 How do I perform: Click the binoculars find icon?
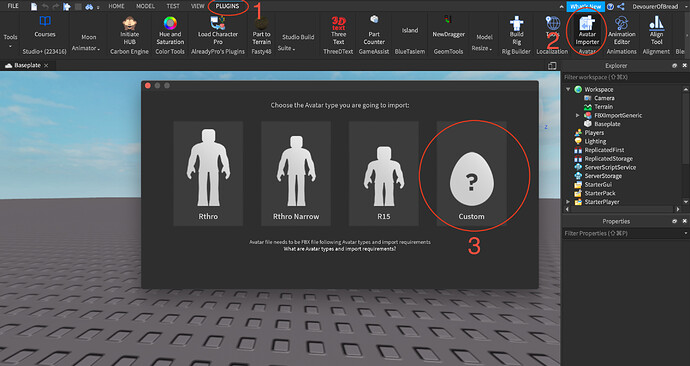[88, 7]
